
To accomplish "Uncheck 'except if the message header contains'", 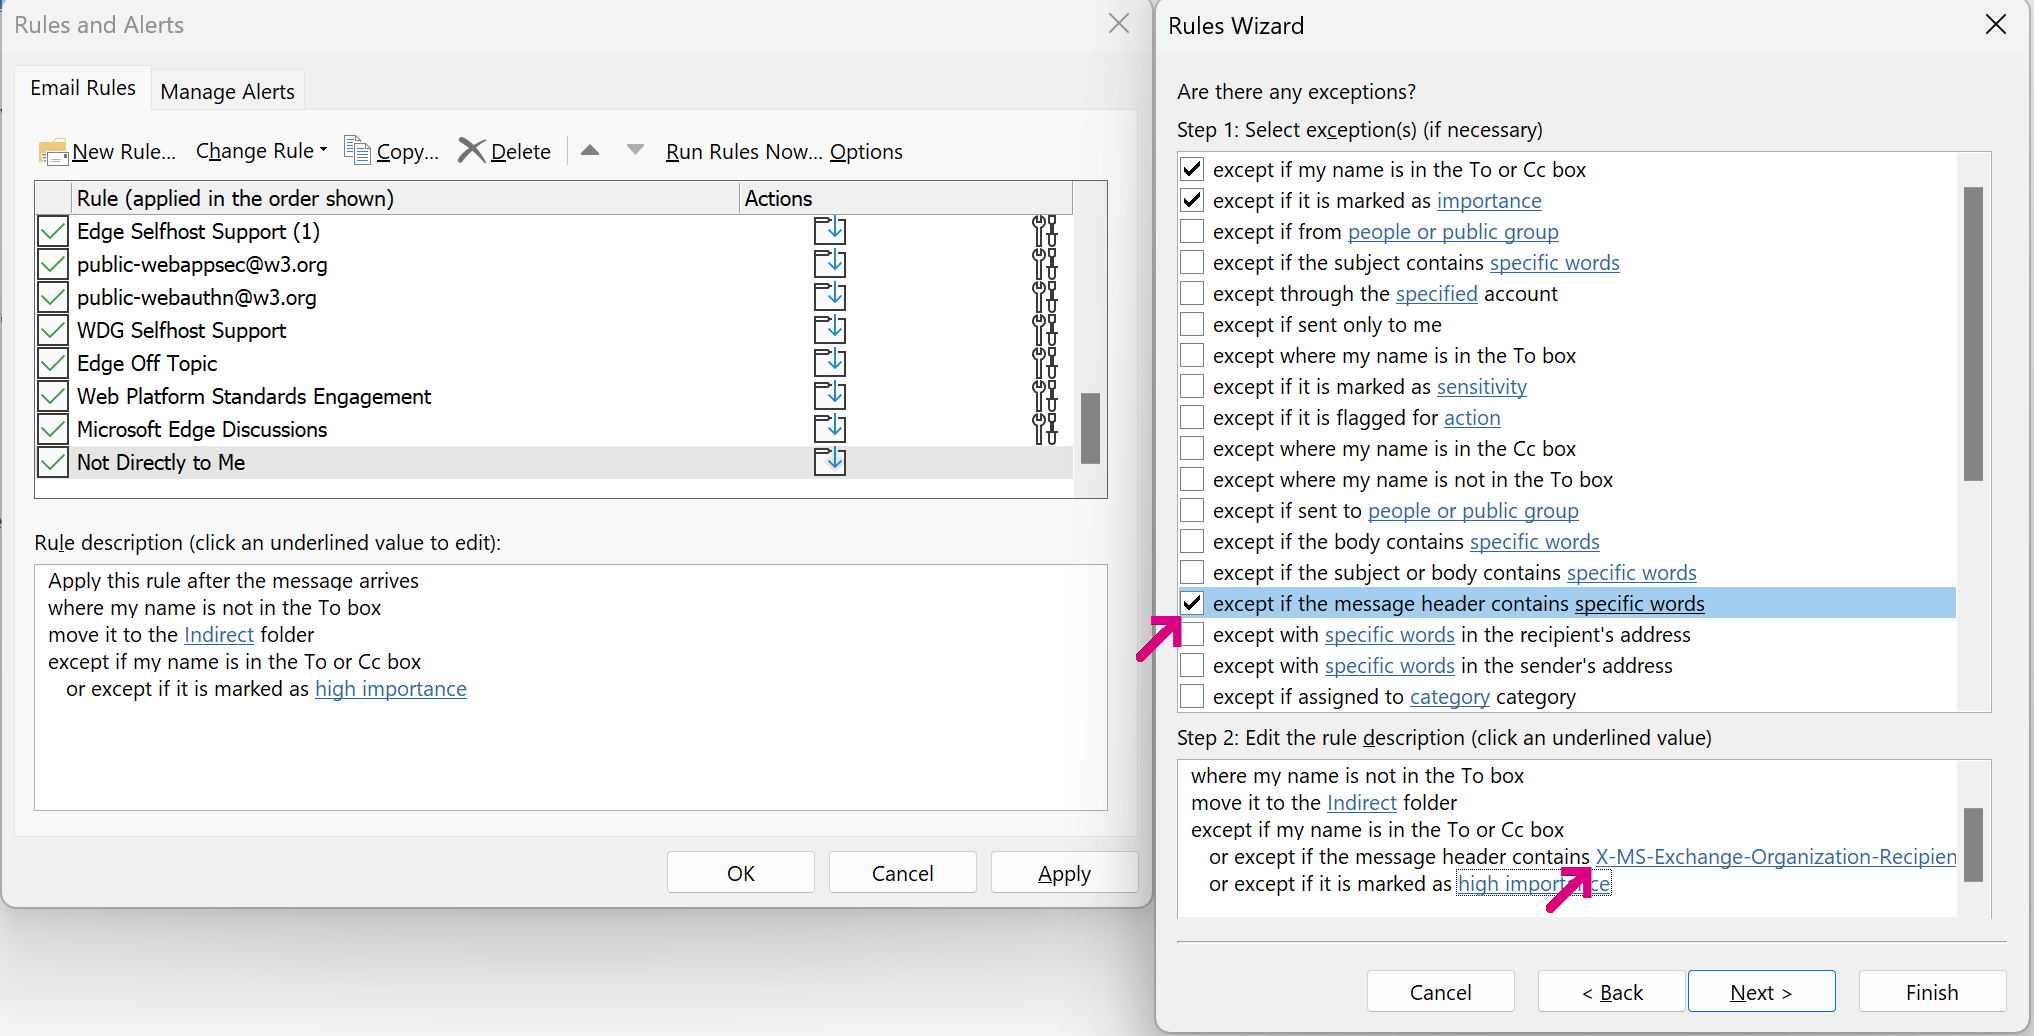I will [x=1192, y=604].
